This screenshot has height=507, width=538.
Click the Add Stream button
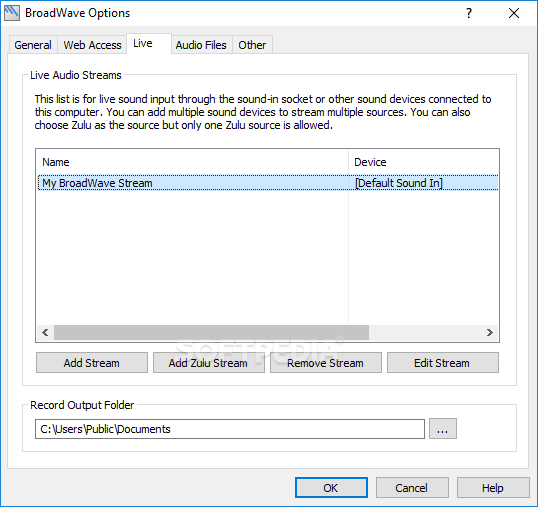[x=92, y=363]
